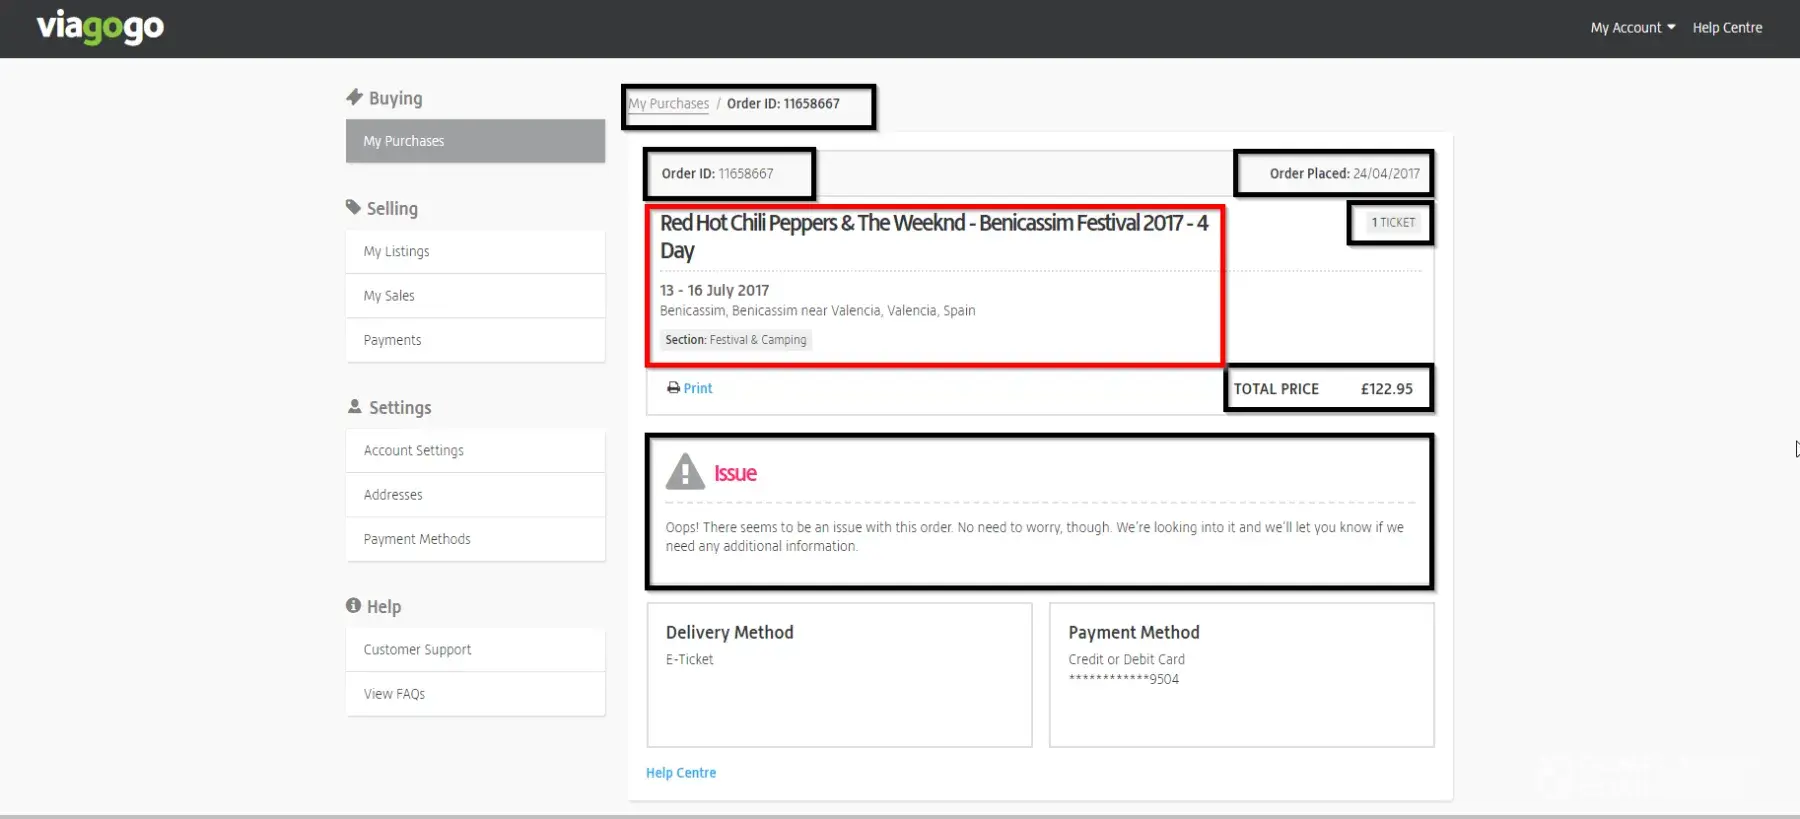Click the TOTAL PRICE label

[1276, 389]
